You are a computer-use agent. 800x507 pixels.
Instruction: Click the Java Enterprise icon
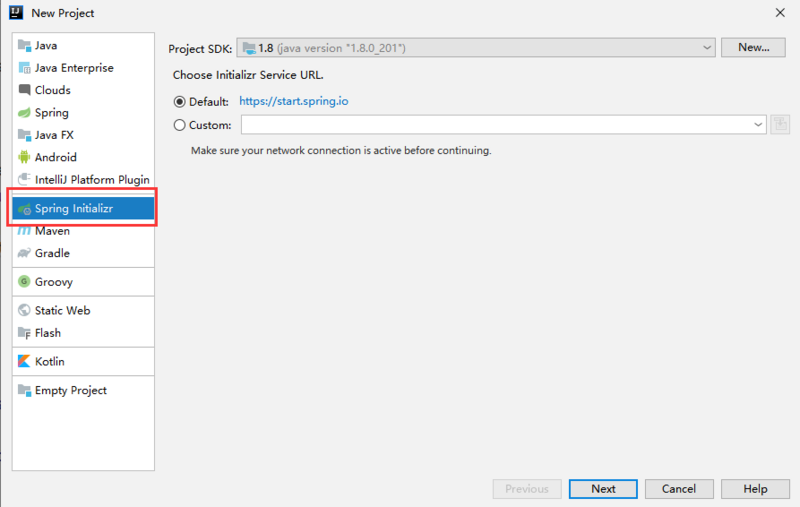pos(24,68)
